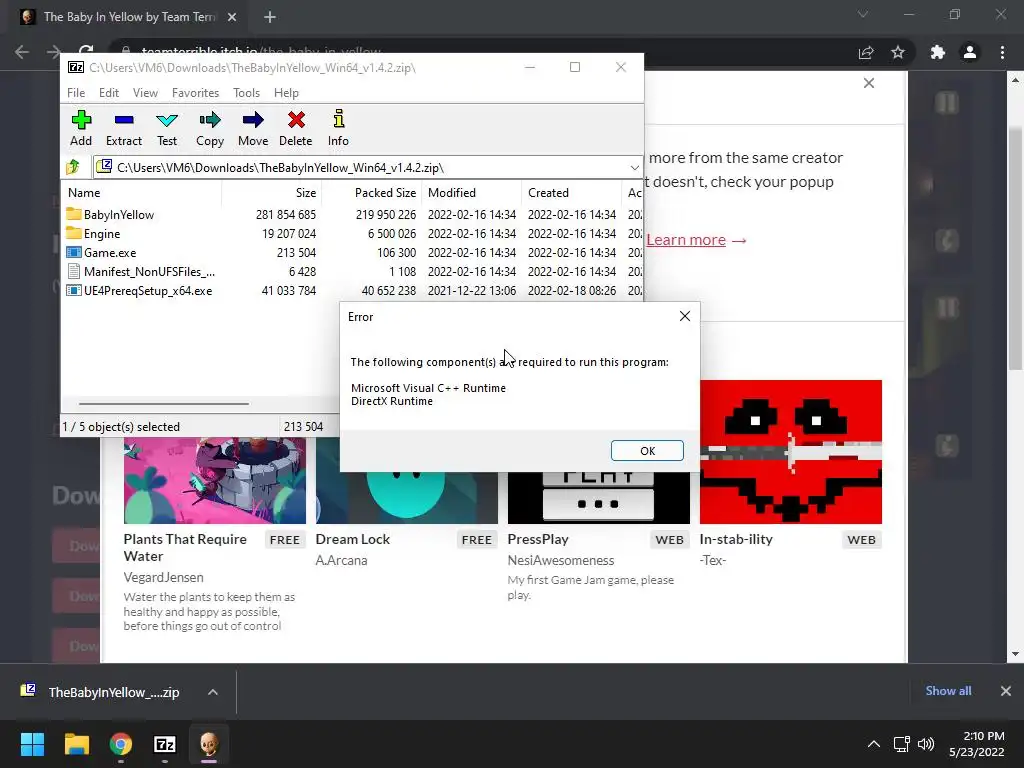Select the BabyInYellow folder

point(119,215)
